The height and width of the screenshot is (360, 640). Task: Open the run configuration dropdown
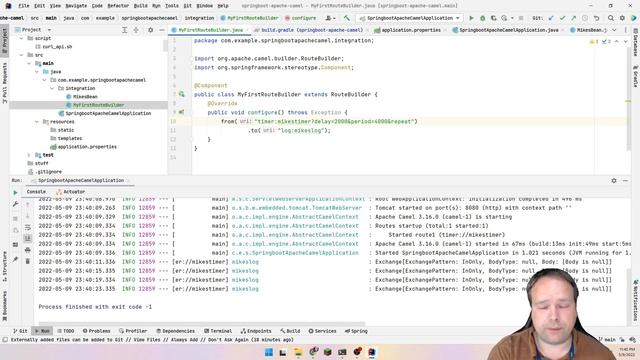tap(409, 18)
